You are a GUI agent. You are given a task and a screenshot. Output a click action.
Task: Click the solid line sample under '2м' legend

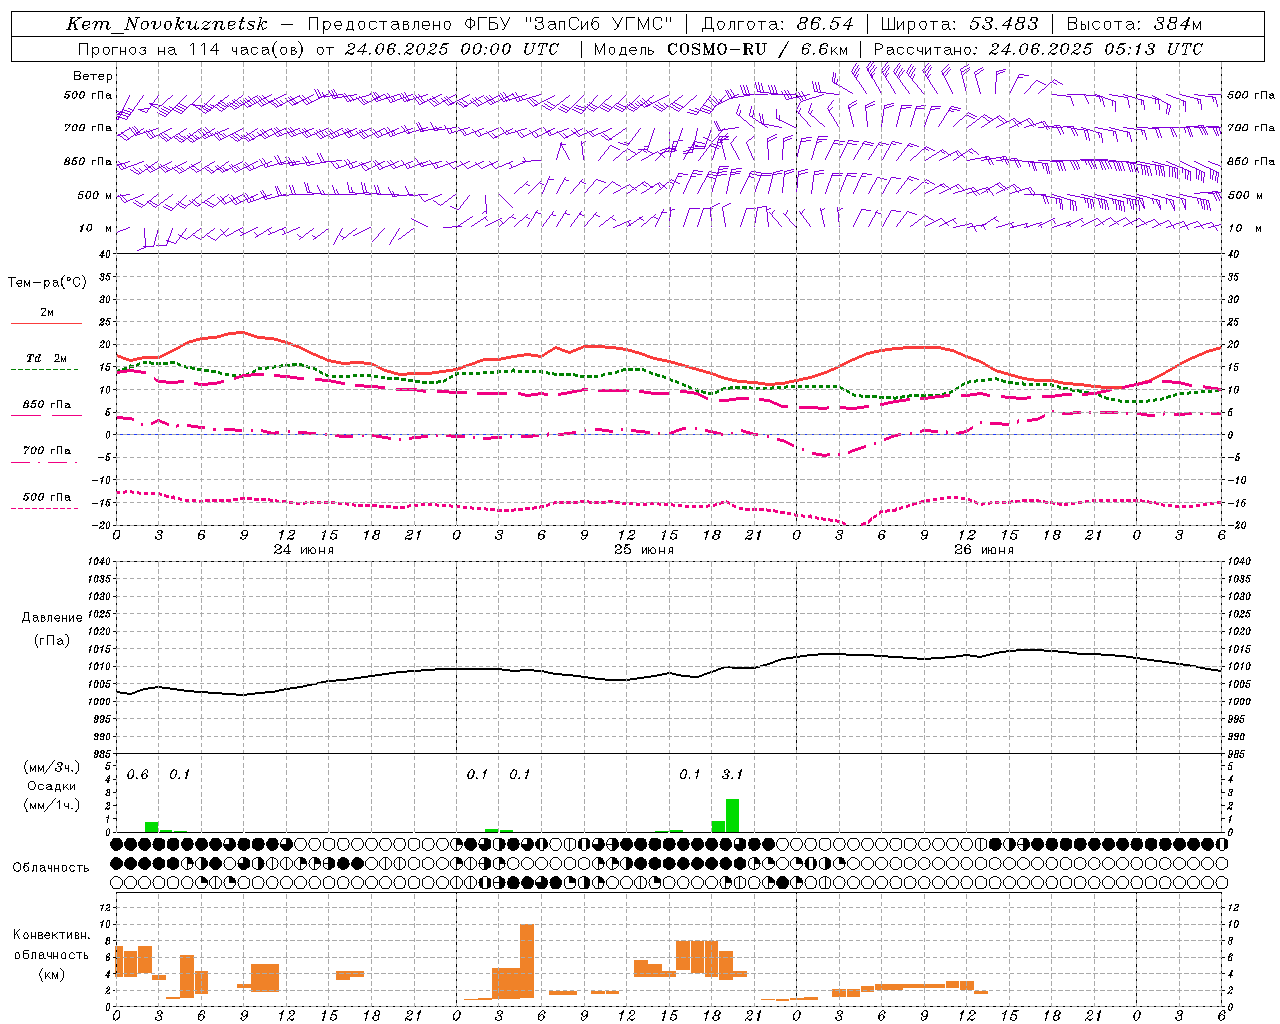[46, 324]
